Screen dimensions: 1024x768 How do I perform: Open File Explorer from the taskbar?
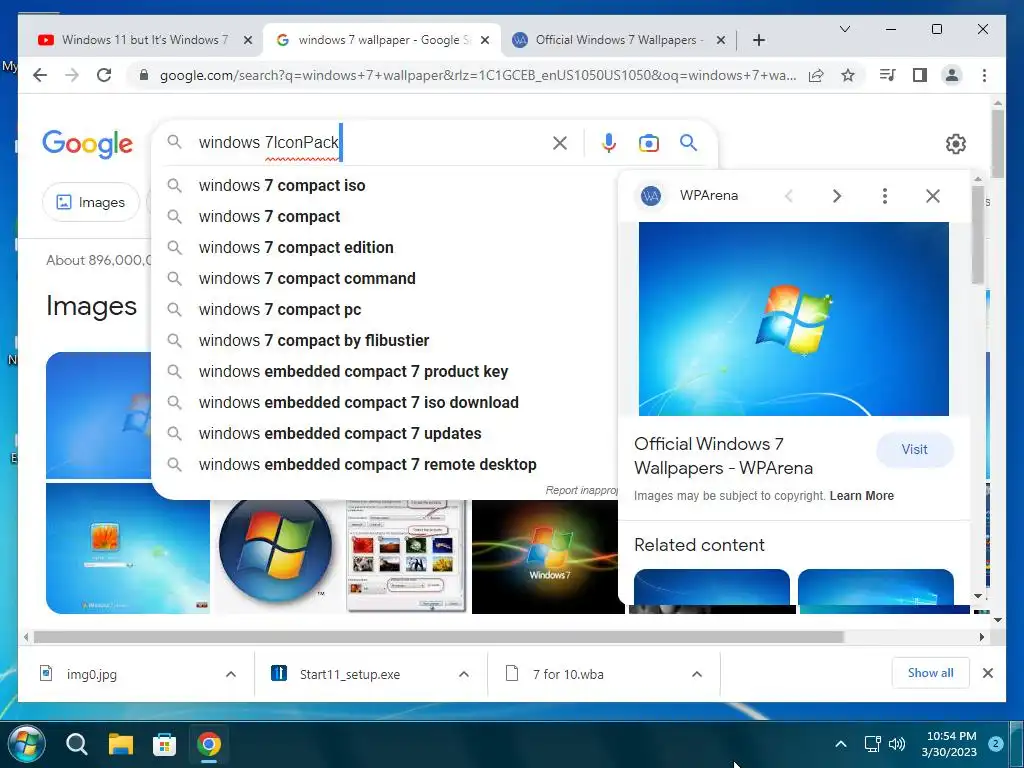tap(121, 744)
